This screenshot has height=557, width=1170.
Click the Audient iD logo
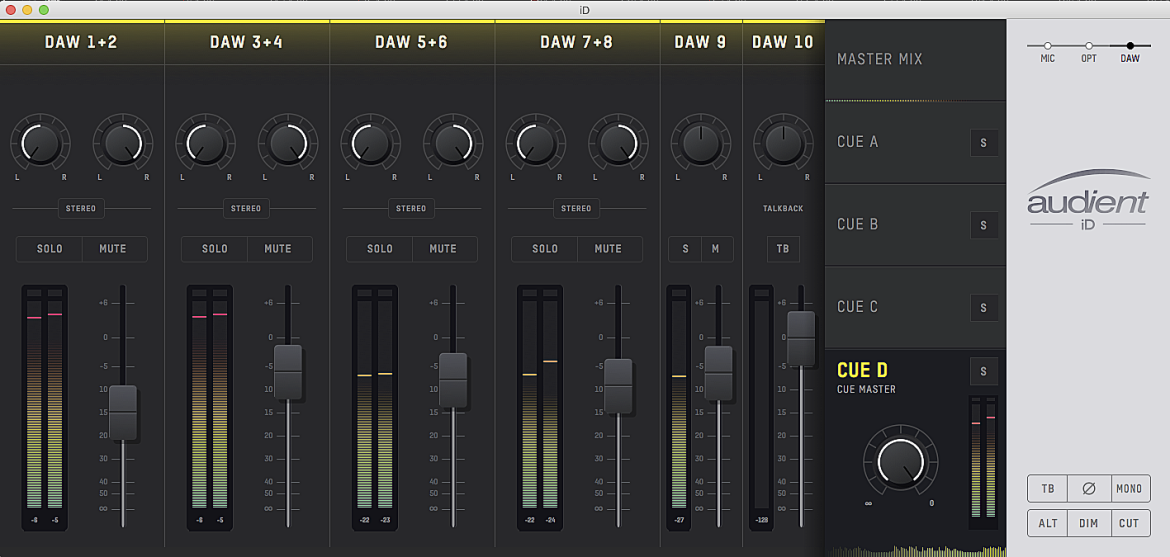pyautogui.click(x=1089, y=199)
